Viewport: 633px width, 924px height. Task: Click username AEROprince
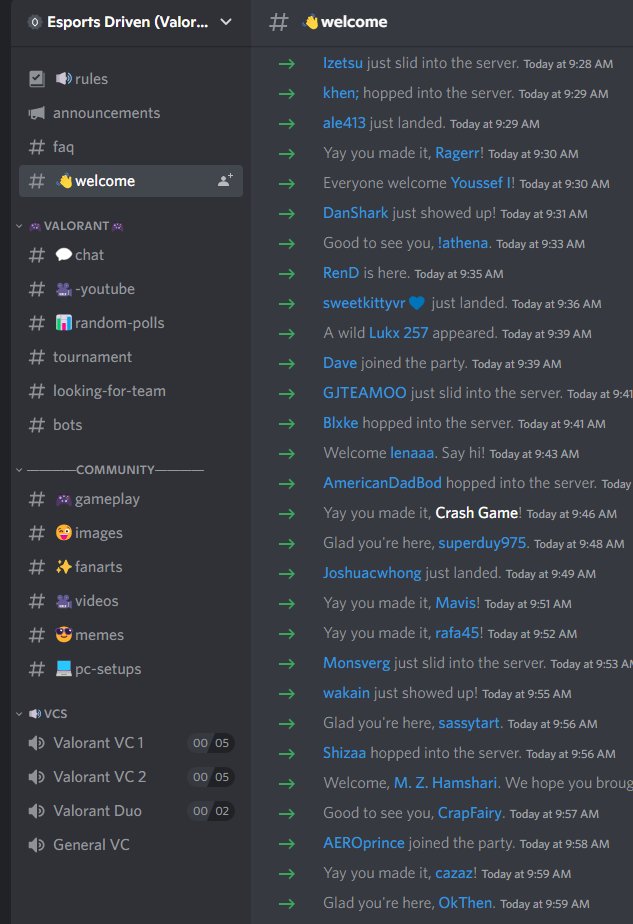coord(364,843)
